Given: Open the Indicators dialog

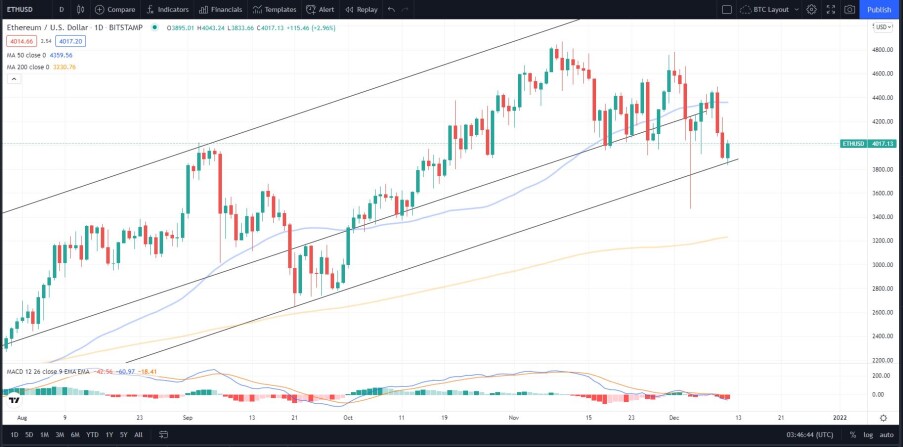Looking at the screenshot, I should coord(168,9).
